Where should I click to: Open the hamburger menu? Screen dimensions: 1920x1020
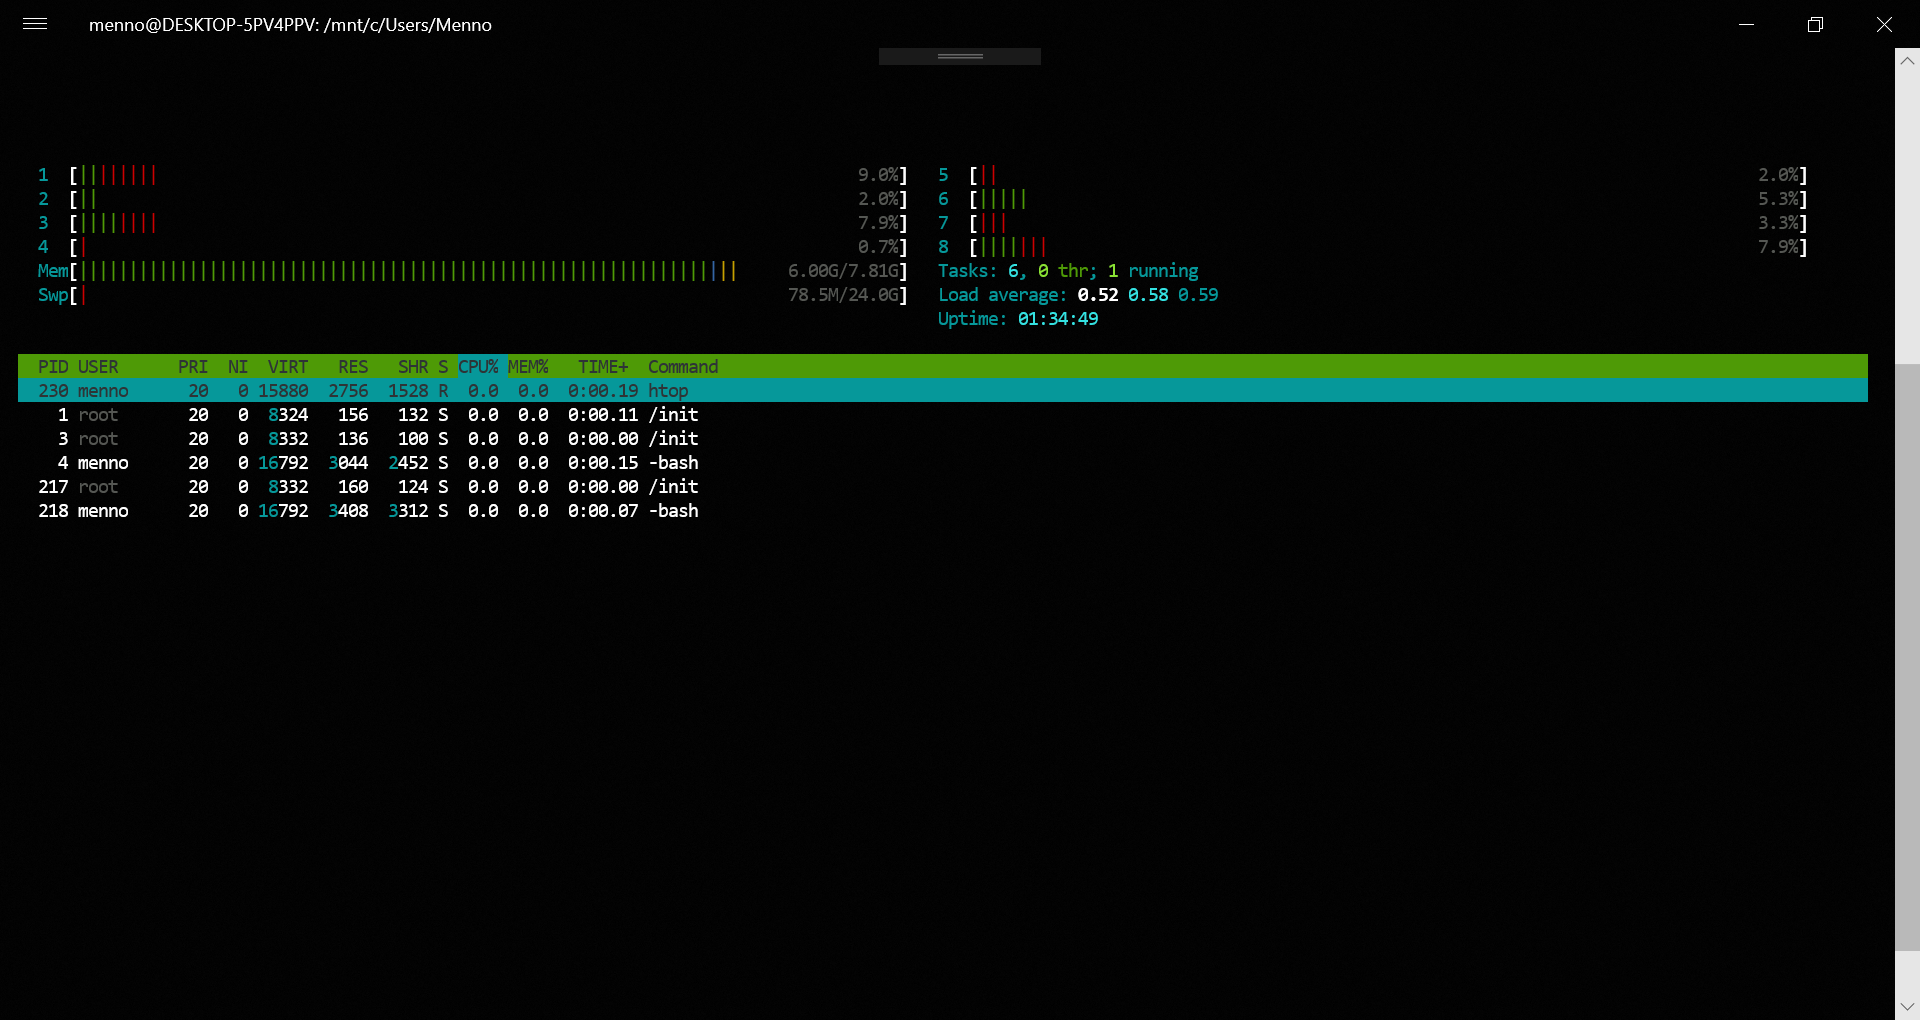tap(34, 24)
